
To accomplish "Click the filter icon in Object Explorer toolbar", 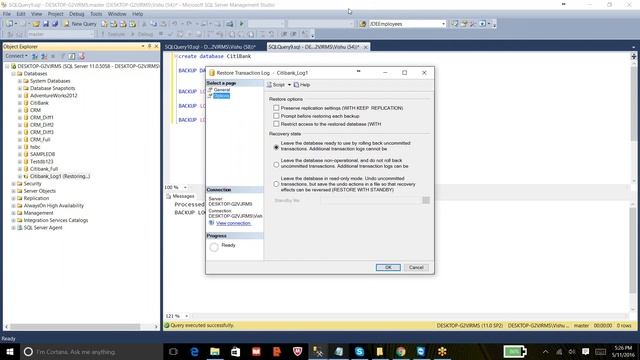I will pyautogui.click(x=62, y=56).
